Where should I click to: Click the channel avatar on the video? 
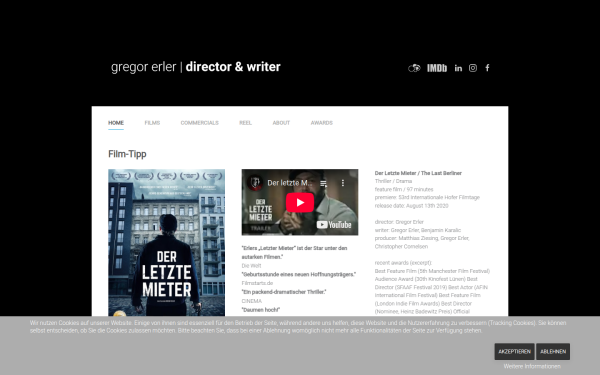[255, 183]
